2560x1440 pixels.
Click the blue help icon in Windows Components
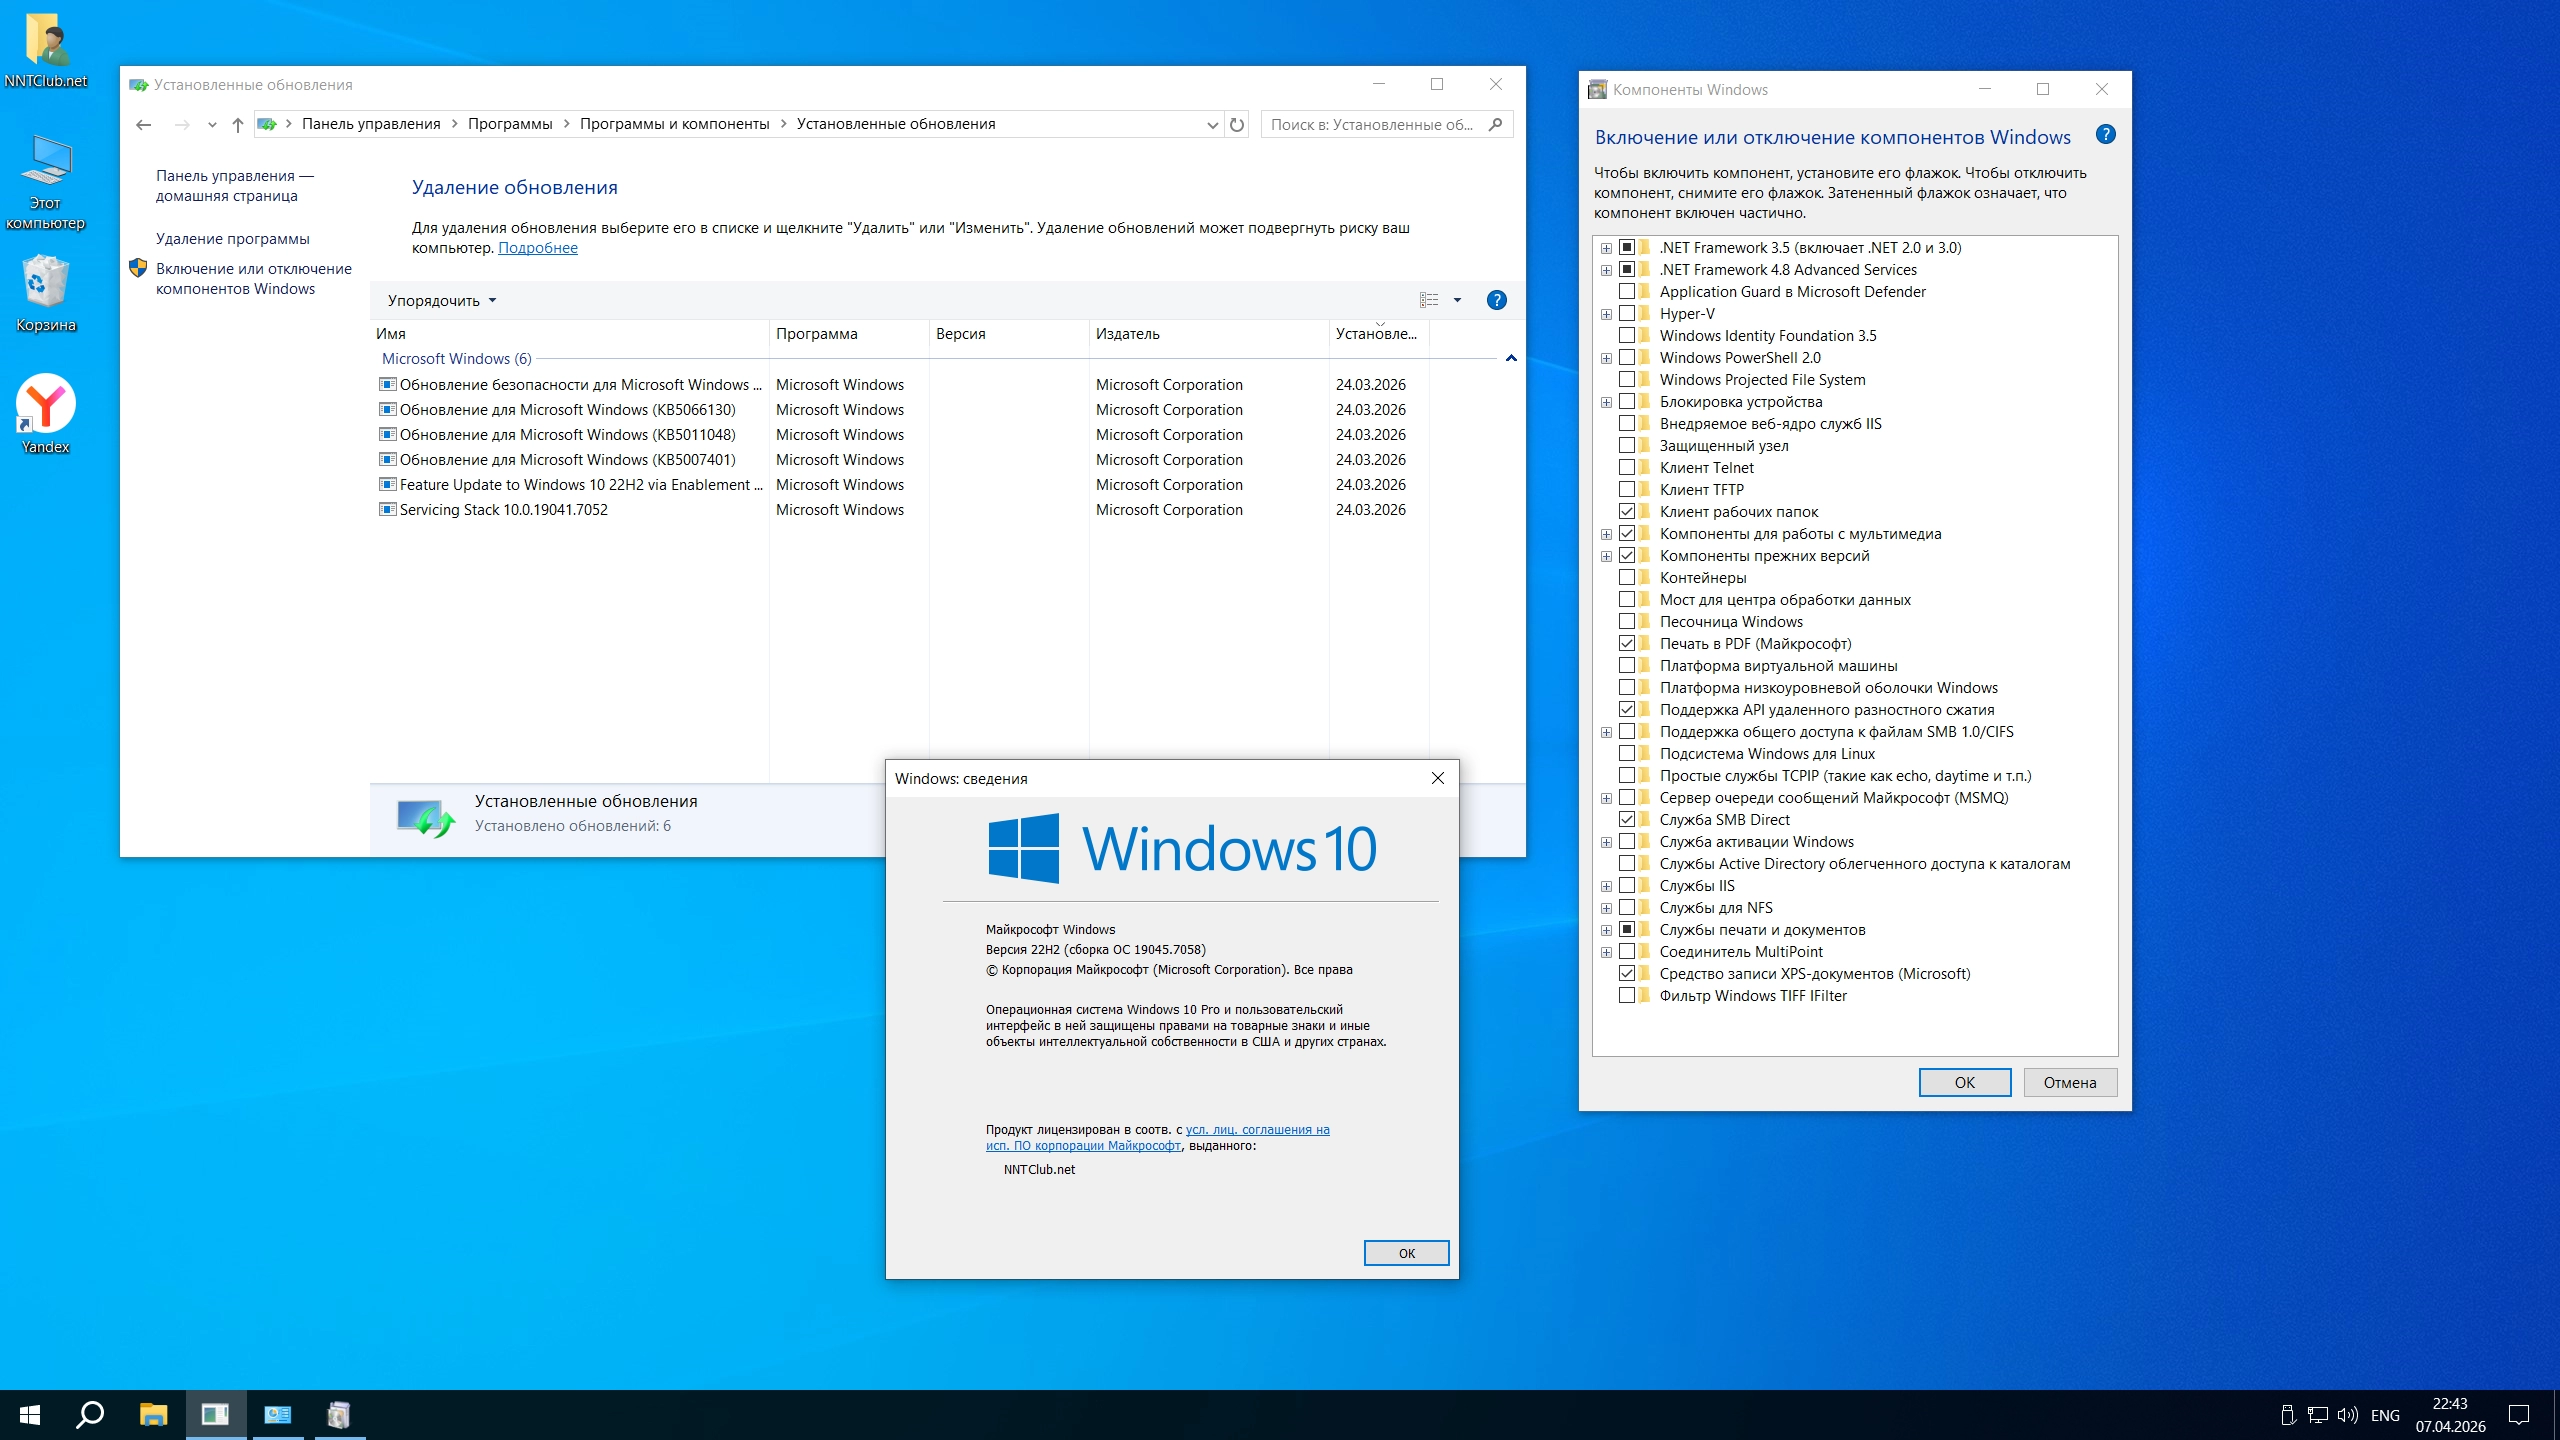coord(2105,135)
